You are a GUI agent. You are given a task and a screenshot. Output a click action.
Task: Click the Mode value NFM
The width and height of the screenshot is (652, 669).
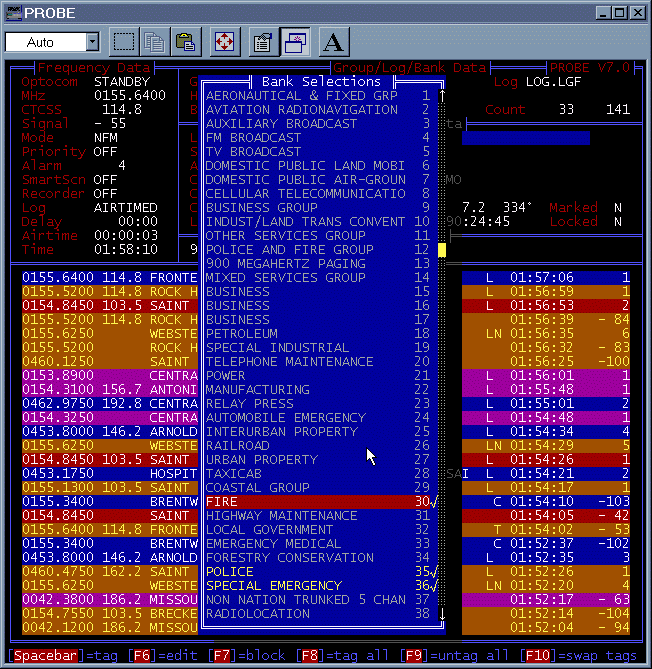(106, 137)
